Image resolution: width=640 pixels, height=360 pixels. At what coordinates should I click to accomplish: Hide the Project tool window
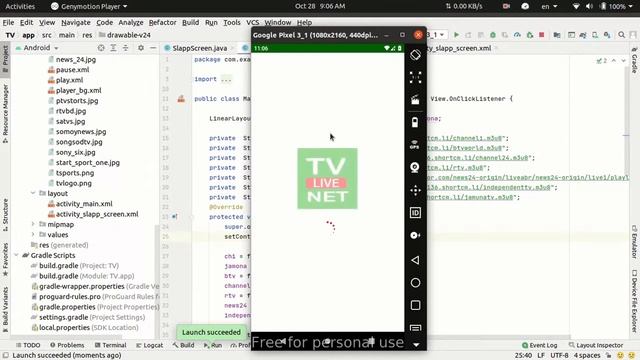[x=153, y=48]
